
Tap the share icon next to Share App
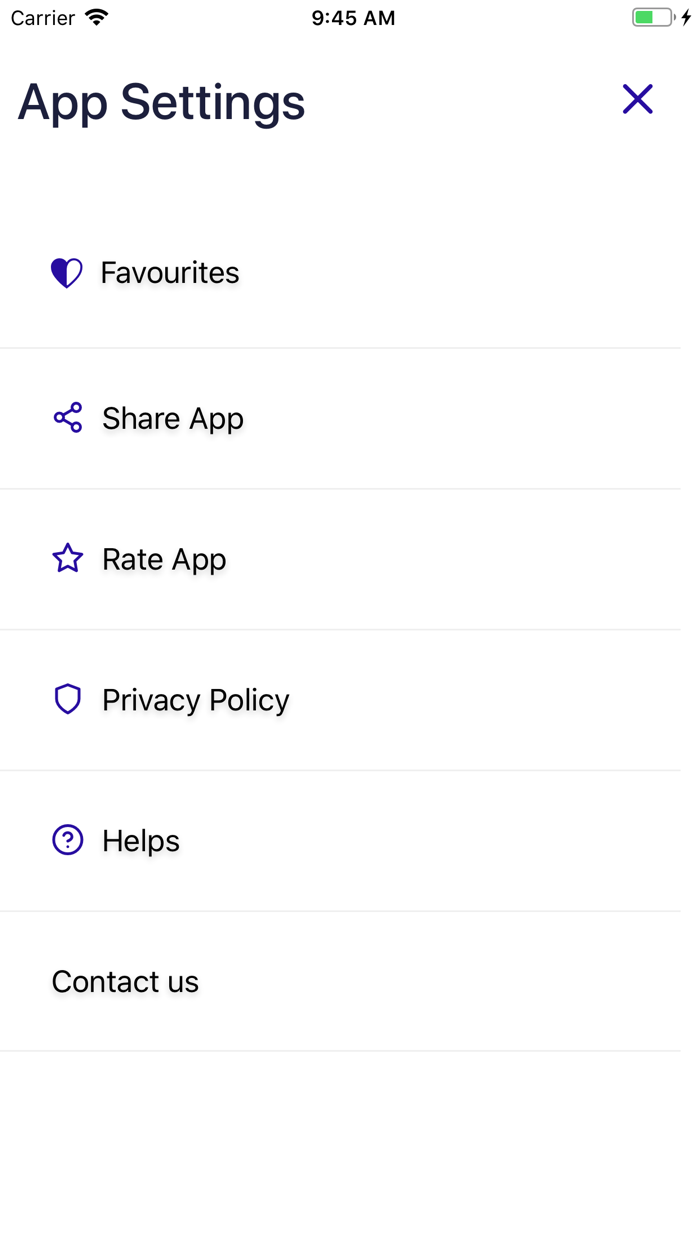(68, 418)
